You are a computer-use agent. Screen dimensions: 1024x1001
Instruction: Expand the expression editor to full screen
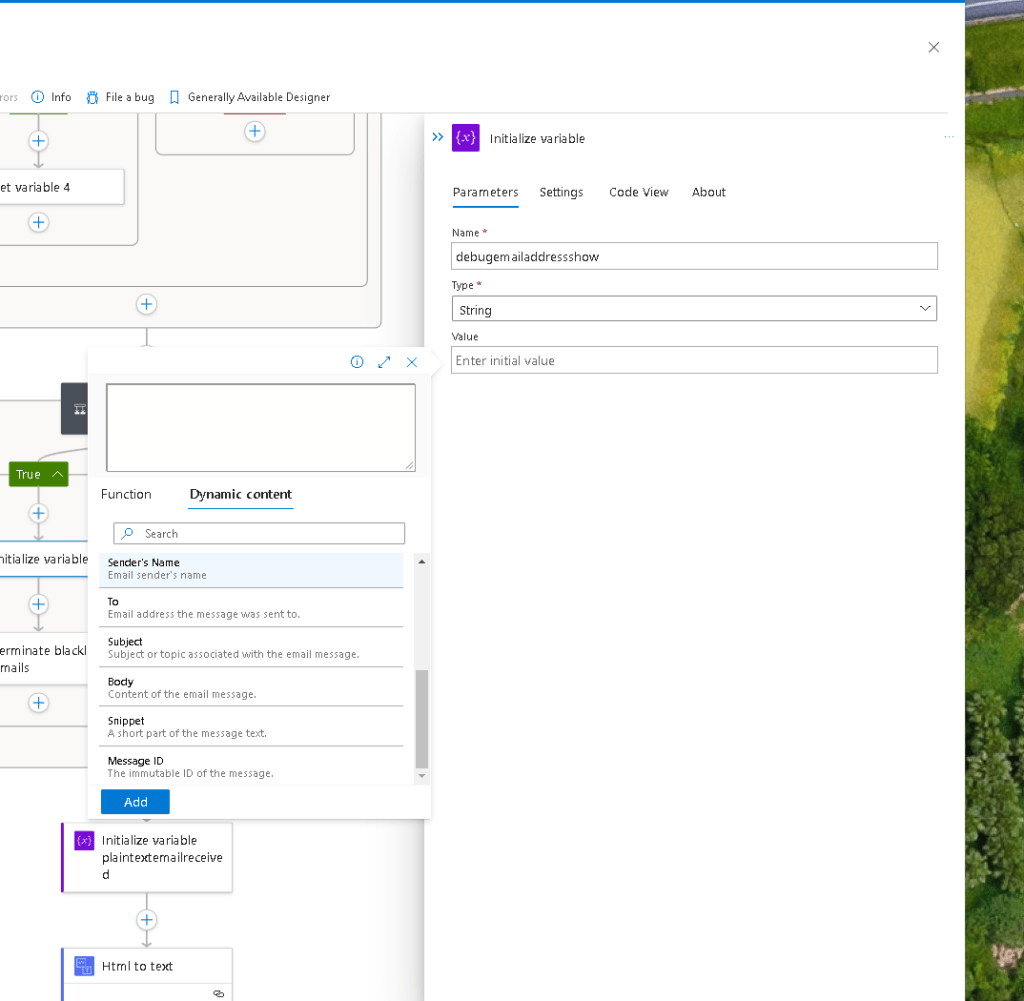pos(384,362)
